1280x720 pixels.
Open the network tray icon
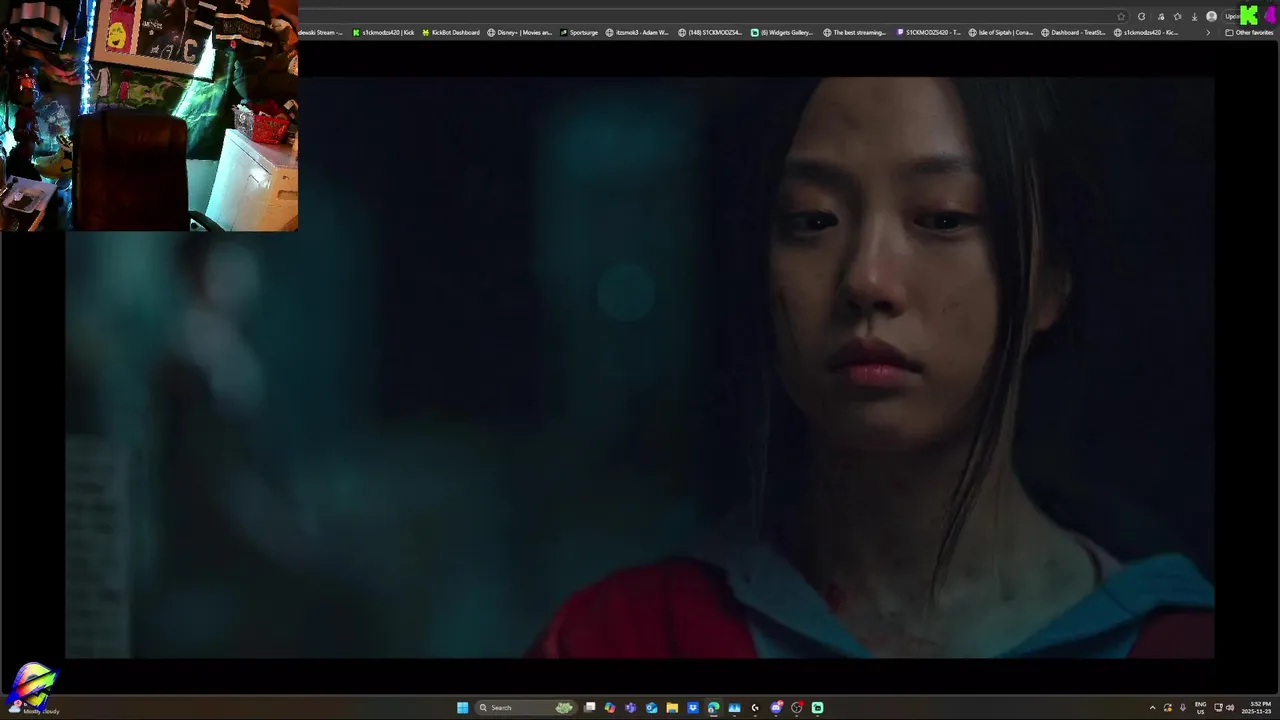pos(1218,708)
